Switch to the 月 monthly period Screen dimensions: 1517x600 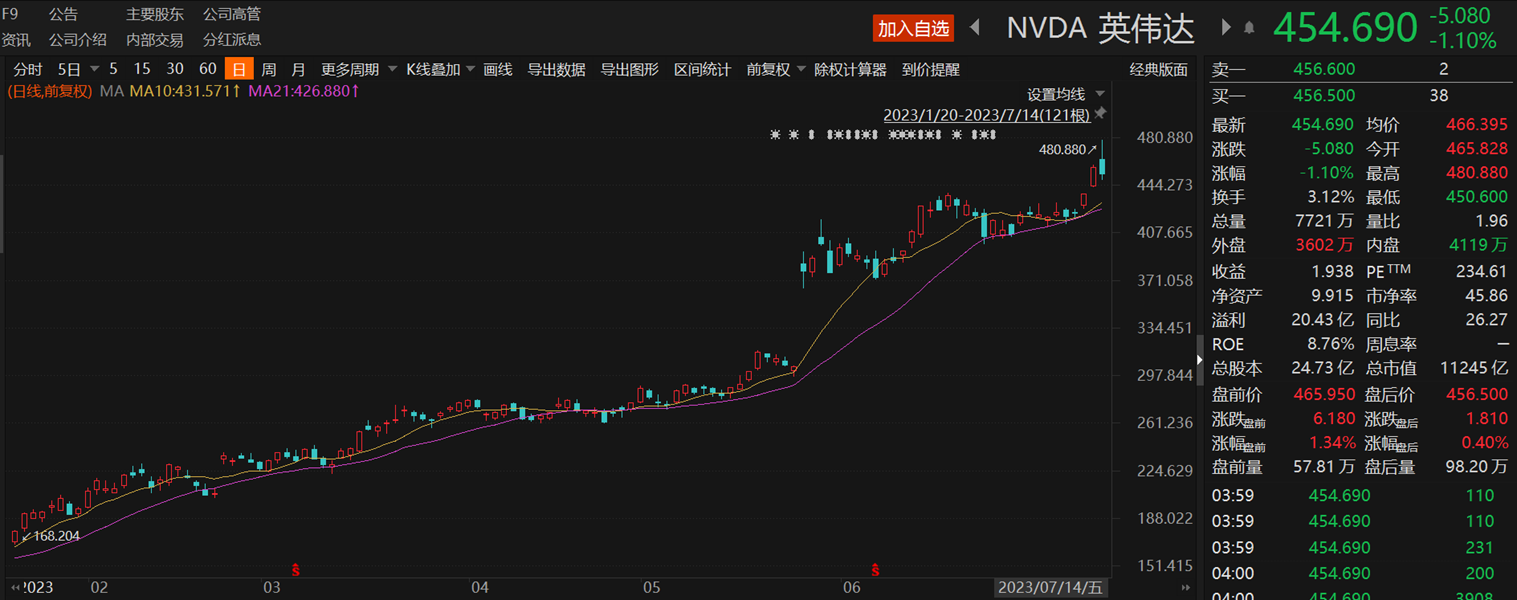tap(298, 69)
